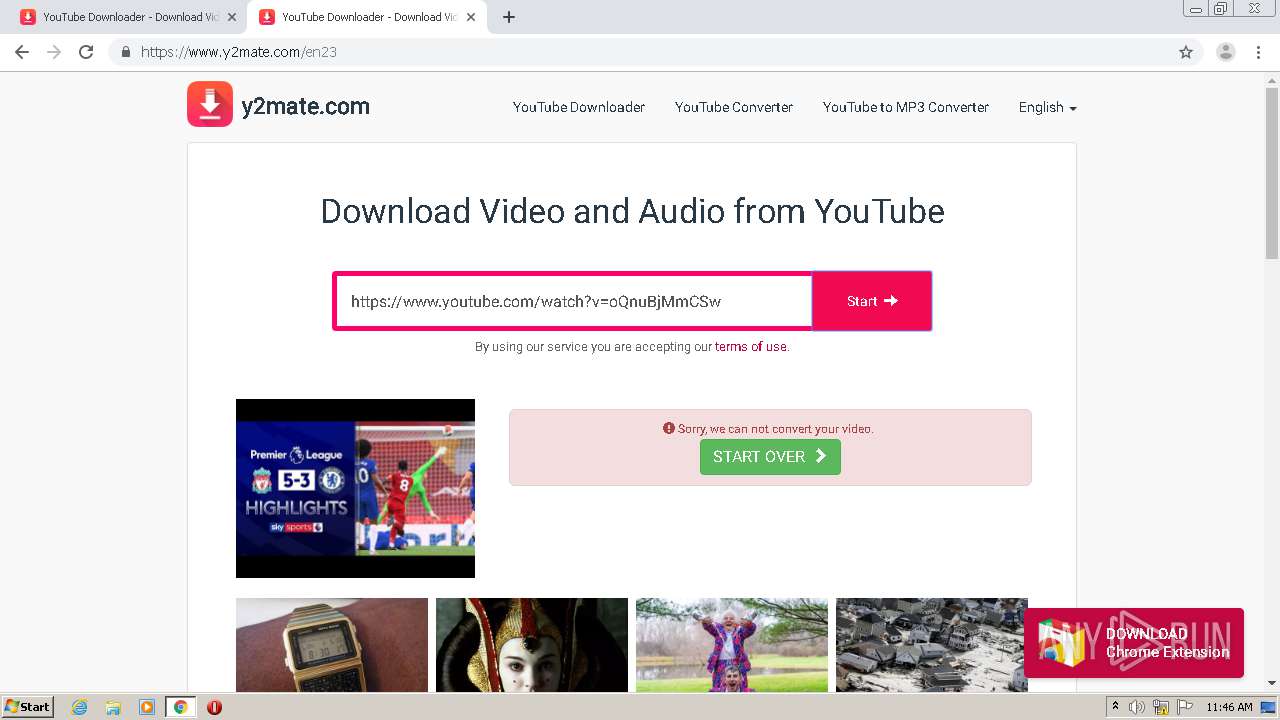Open the Windows Start menu
The image size is (1280, 720).
(27, 707)
